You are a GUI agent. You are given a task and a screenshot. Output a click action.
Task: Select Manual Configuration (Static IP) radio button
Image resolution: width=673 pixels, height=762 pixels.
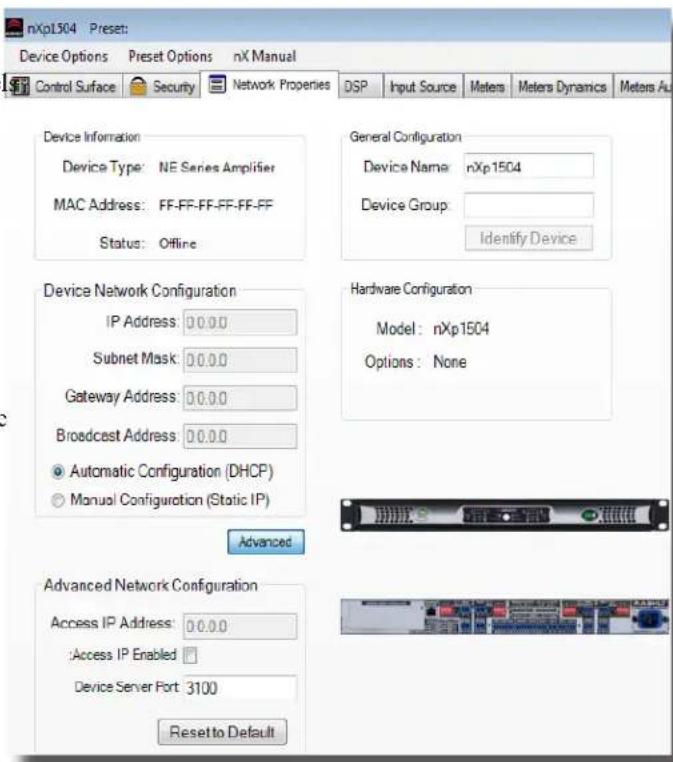point(58,501)
